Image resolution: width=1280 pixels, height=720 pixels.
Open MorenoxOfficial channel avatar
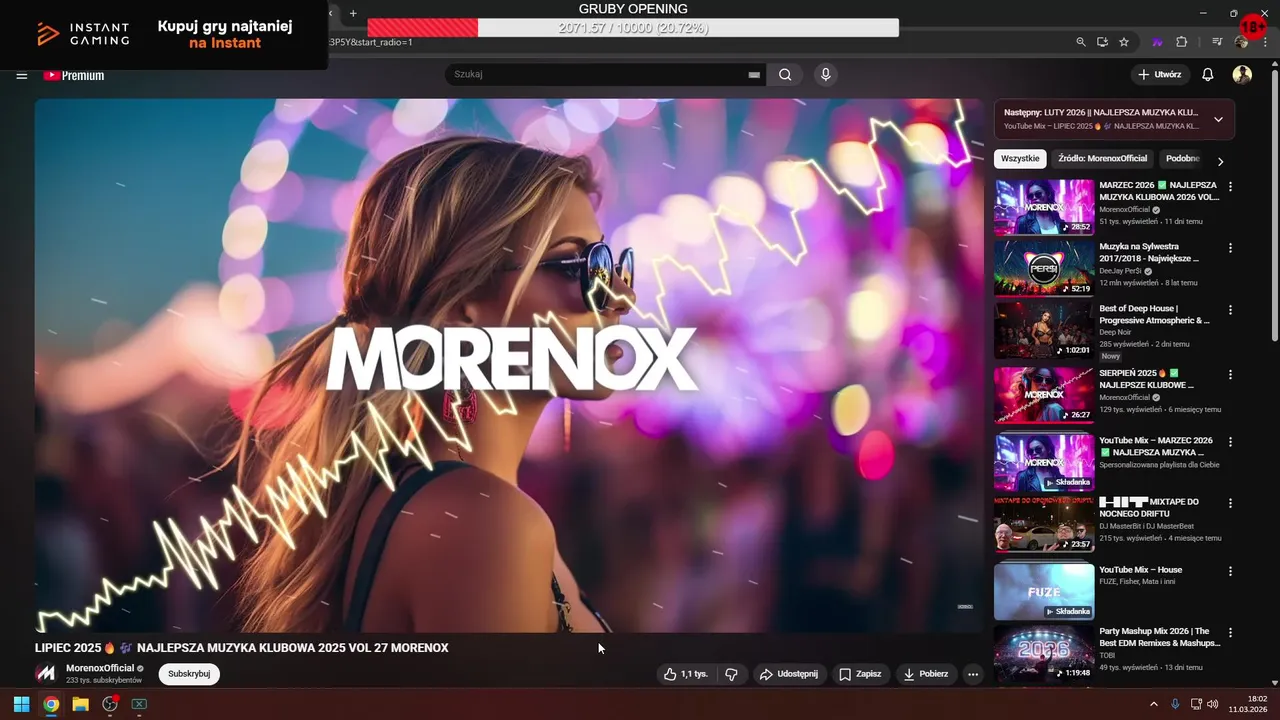(45, 673)
